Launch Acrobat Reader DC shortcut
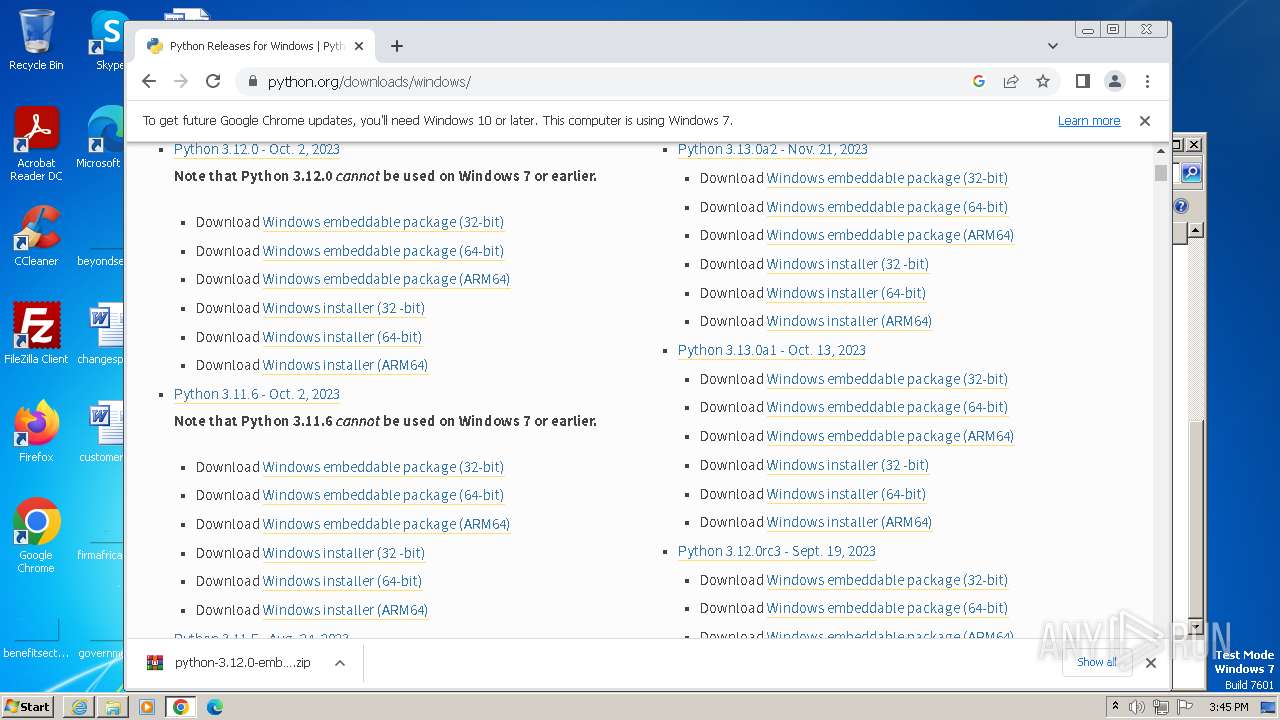The image size is (1280, 720). [x=36, y=144]
